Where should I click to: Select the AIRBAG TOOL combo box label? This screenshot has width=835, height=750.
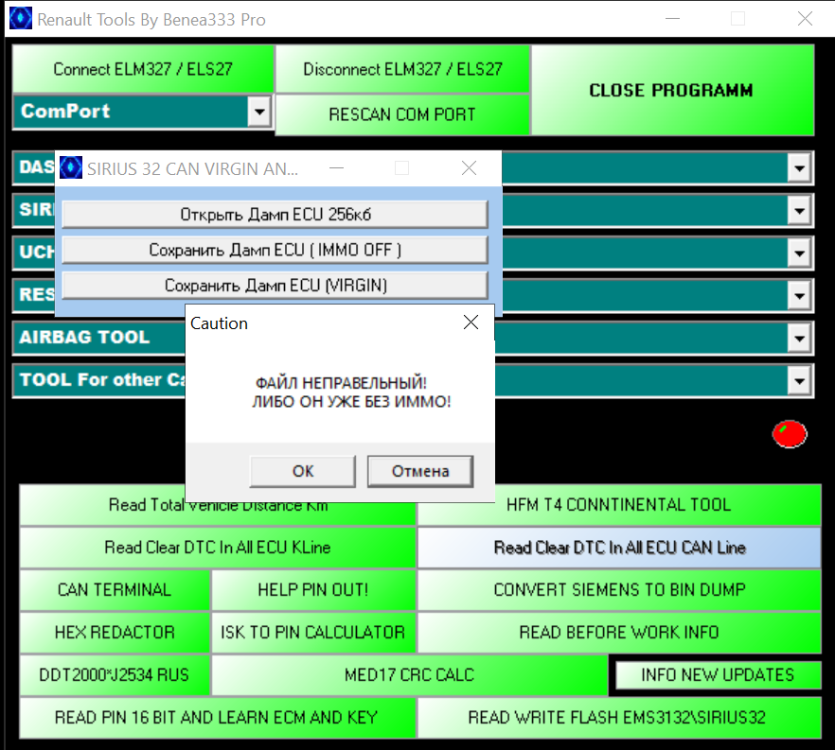pyautogui.click(x=84, y=337)
